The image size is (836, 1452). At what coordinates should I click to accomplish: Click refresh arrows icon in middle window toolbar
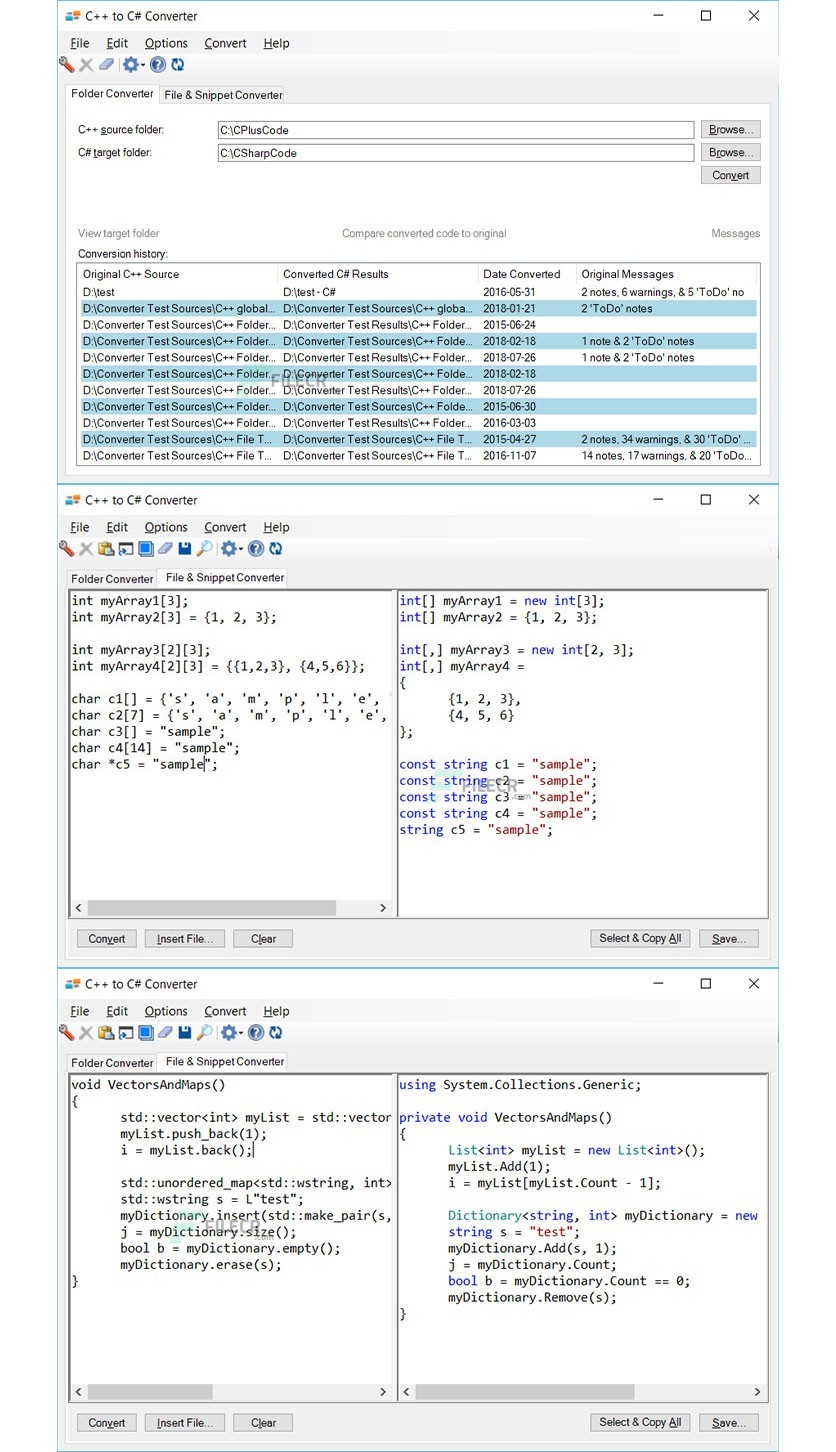(275, 549)
